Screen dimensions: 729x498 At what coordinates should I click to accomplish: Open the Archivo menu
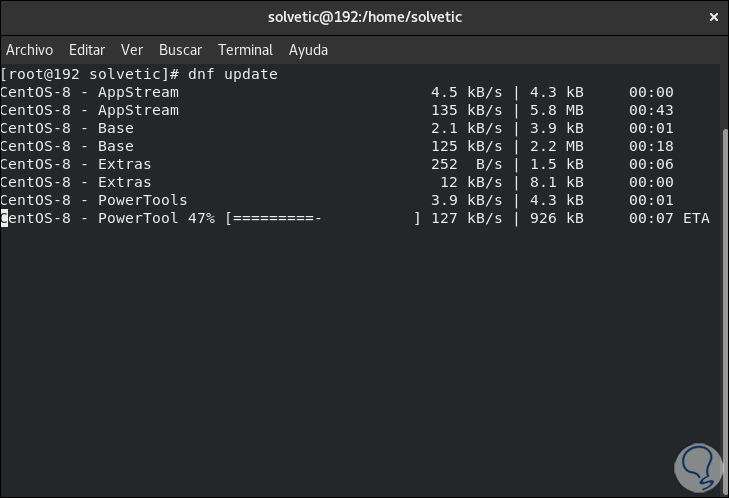click(27, 49)
